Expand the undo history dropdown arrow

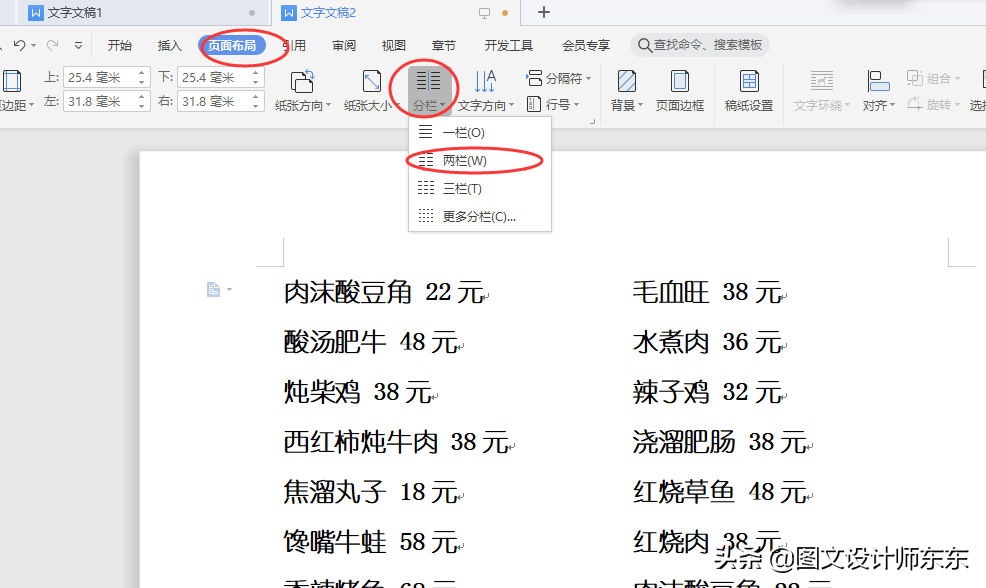(x=33, y=45)
